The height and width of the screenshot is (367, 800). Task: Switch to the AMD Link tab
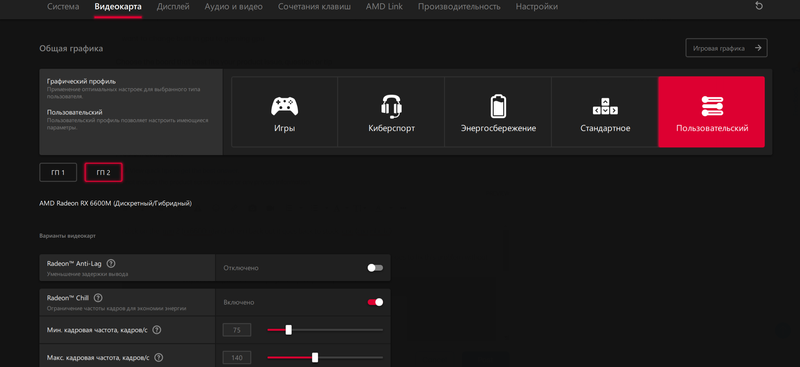[x=384, y=7]
